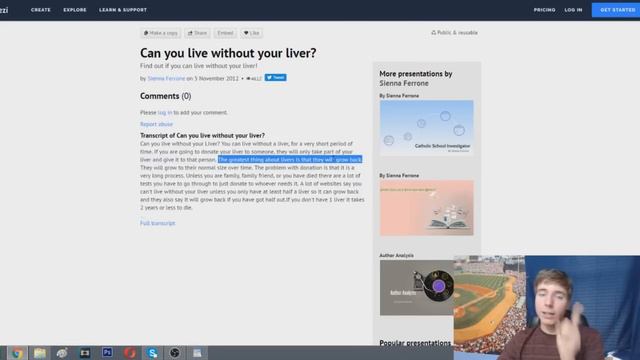Click the Public & reusable label
Viewport: 640px width, 360px height.
454,33
